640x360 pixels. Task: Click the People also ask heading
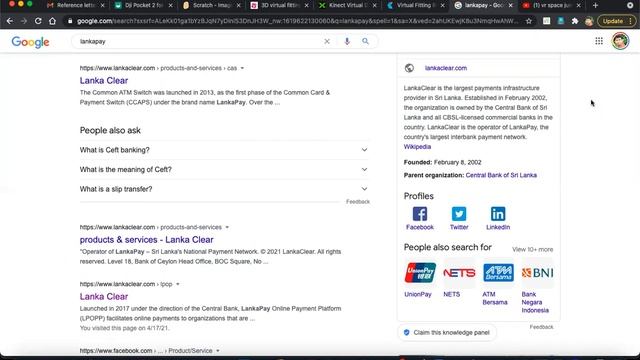point(110,130)
